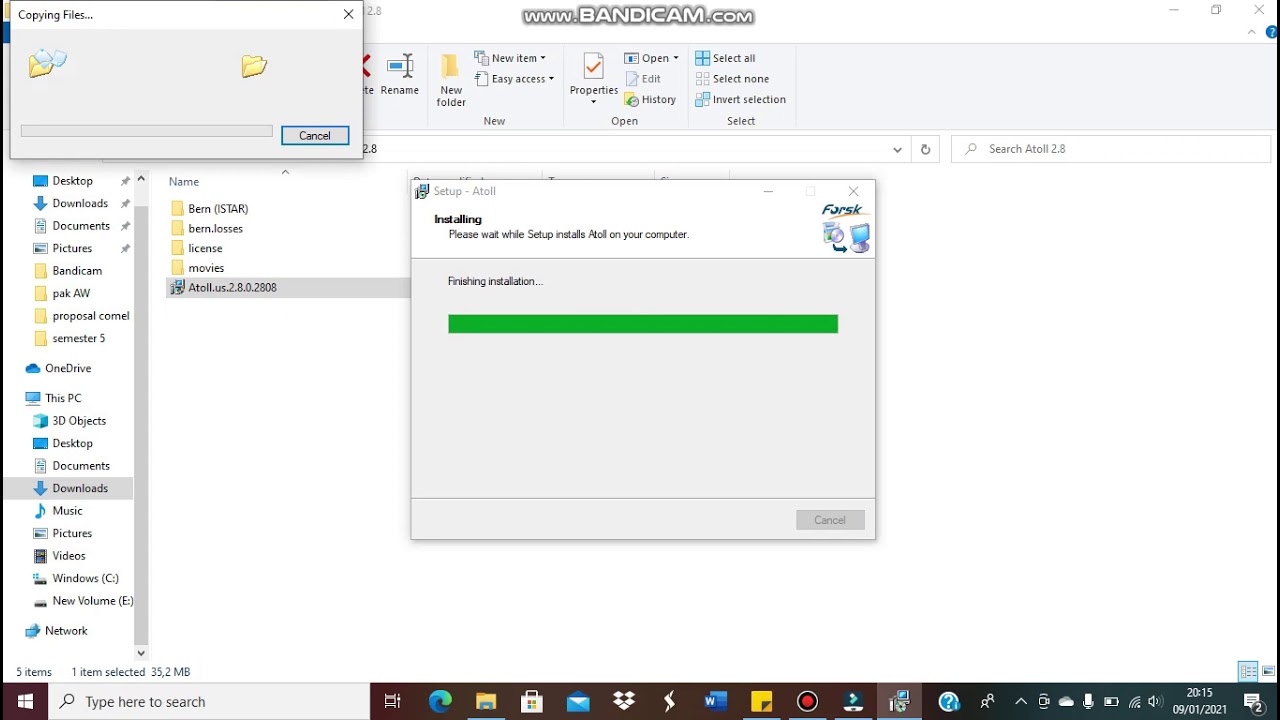The width and height of the screenshot is (1280, 720).
Task: Open Microsoft Store from the taskbar
Action: point(532,701)
